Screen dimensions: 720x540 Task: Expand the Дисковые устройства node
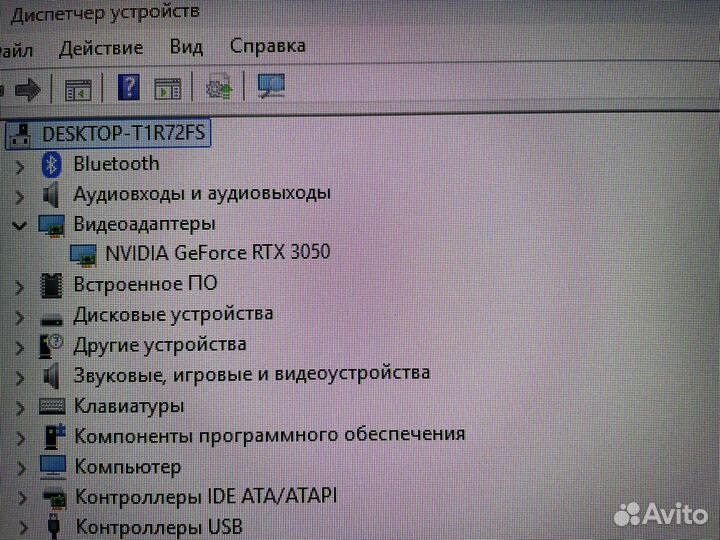[x=19, y=318]
